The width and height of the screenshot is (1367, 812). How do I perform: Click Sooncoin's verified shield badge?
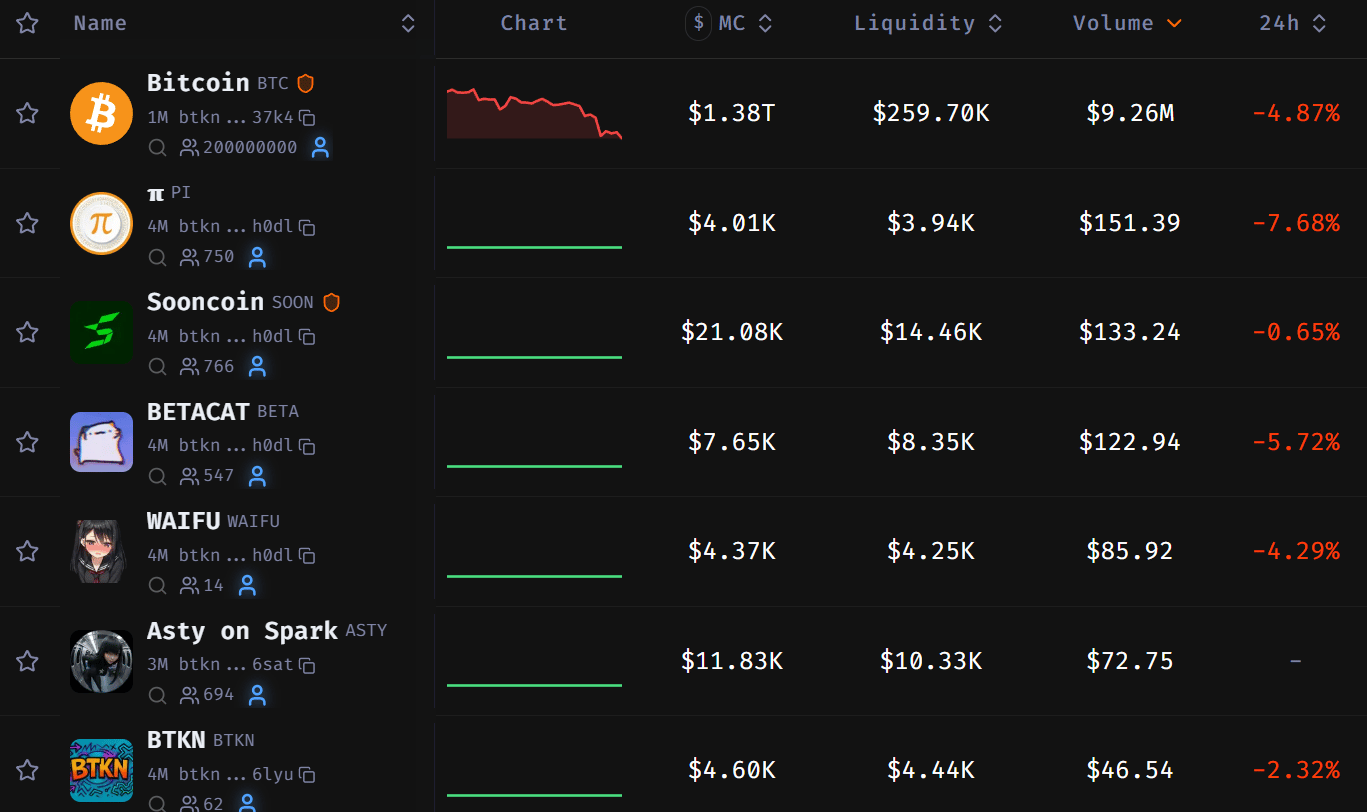[x=332, y=302]
